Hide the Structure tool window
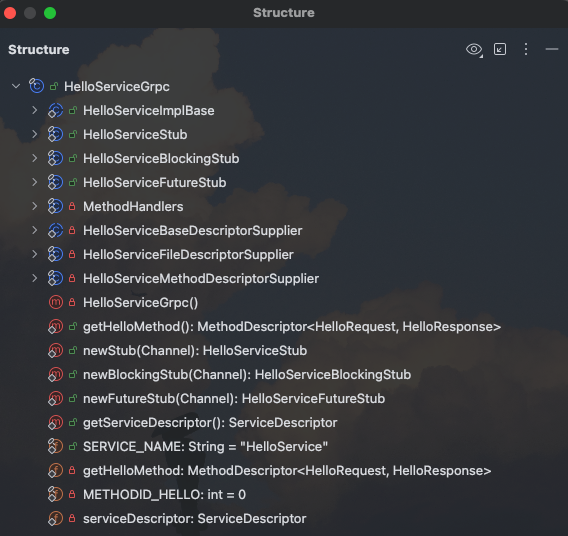568x536 pixels. pos(552,49)
